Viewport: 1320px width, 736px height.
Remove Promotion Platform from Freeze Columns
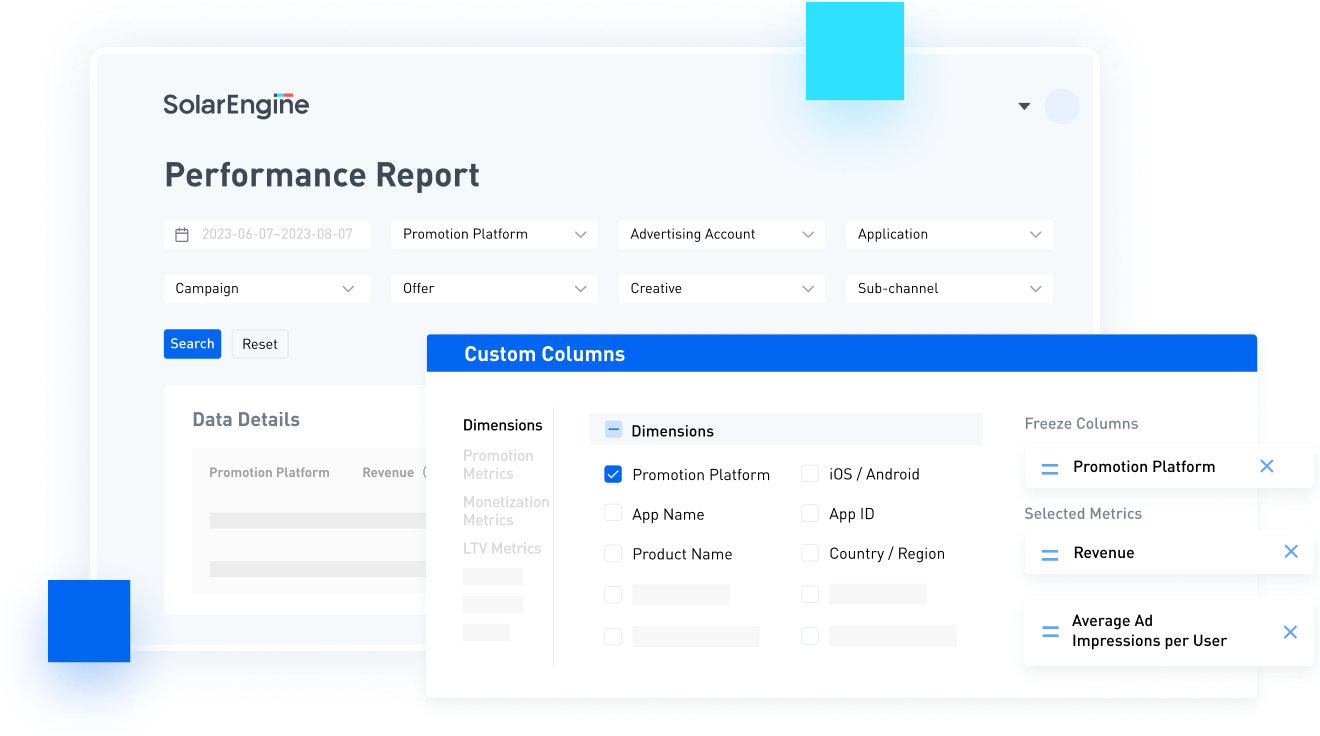(1267, 466)
